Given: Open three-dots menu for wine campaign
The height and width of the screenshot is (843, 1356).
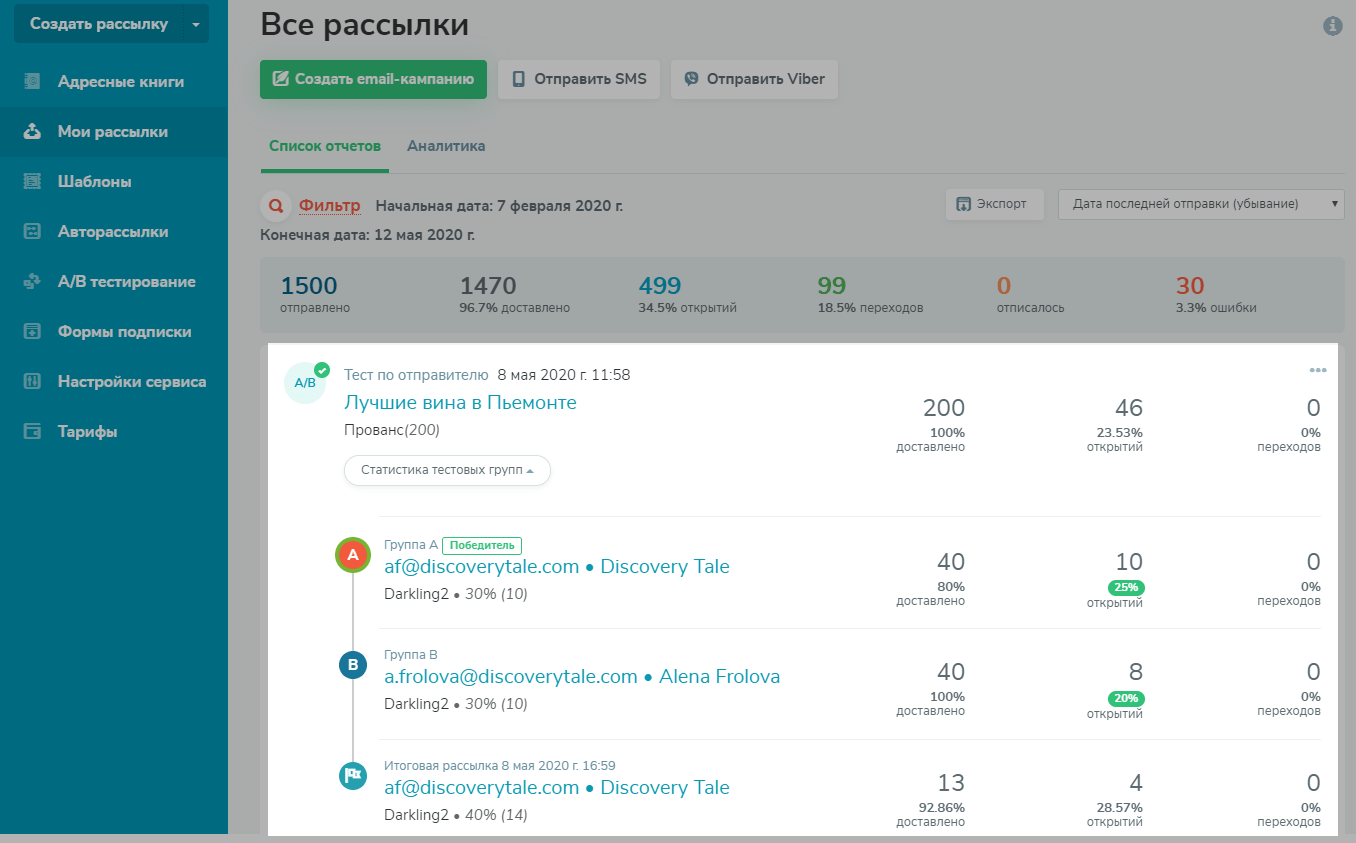Looking at the screenshot, I should coord(1317,371).
